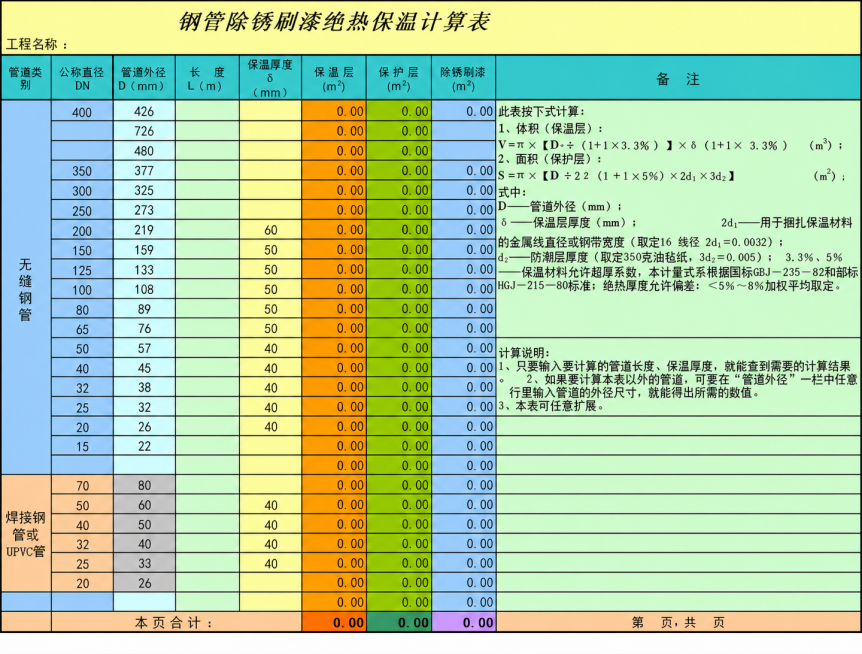This screenshot has width=862, height=654.
Task: Select the outer diameter 76 cell
Action: click(x=144, y=329)
